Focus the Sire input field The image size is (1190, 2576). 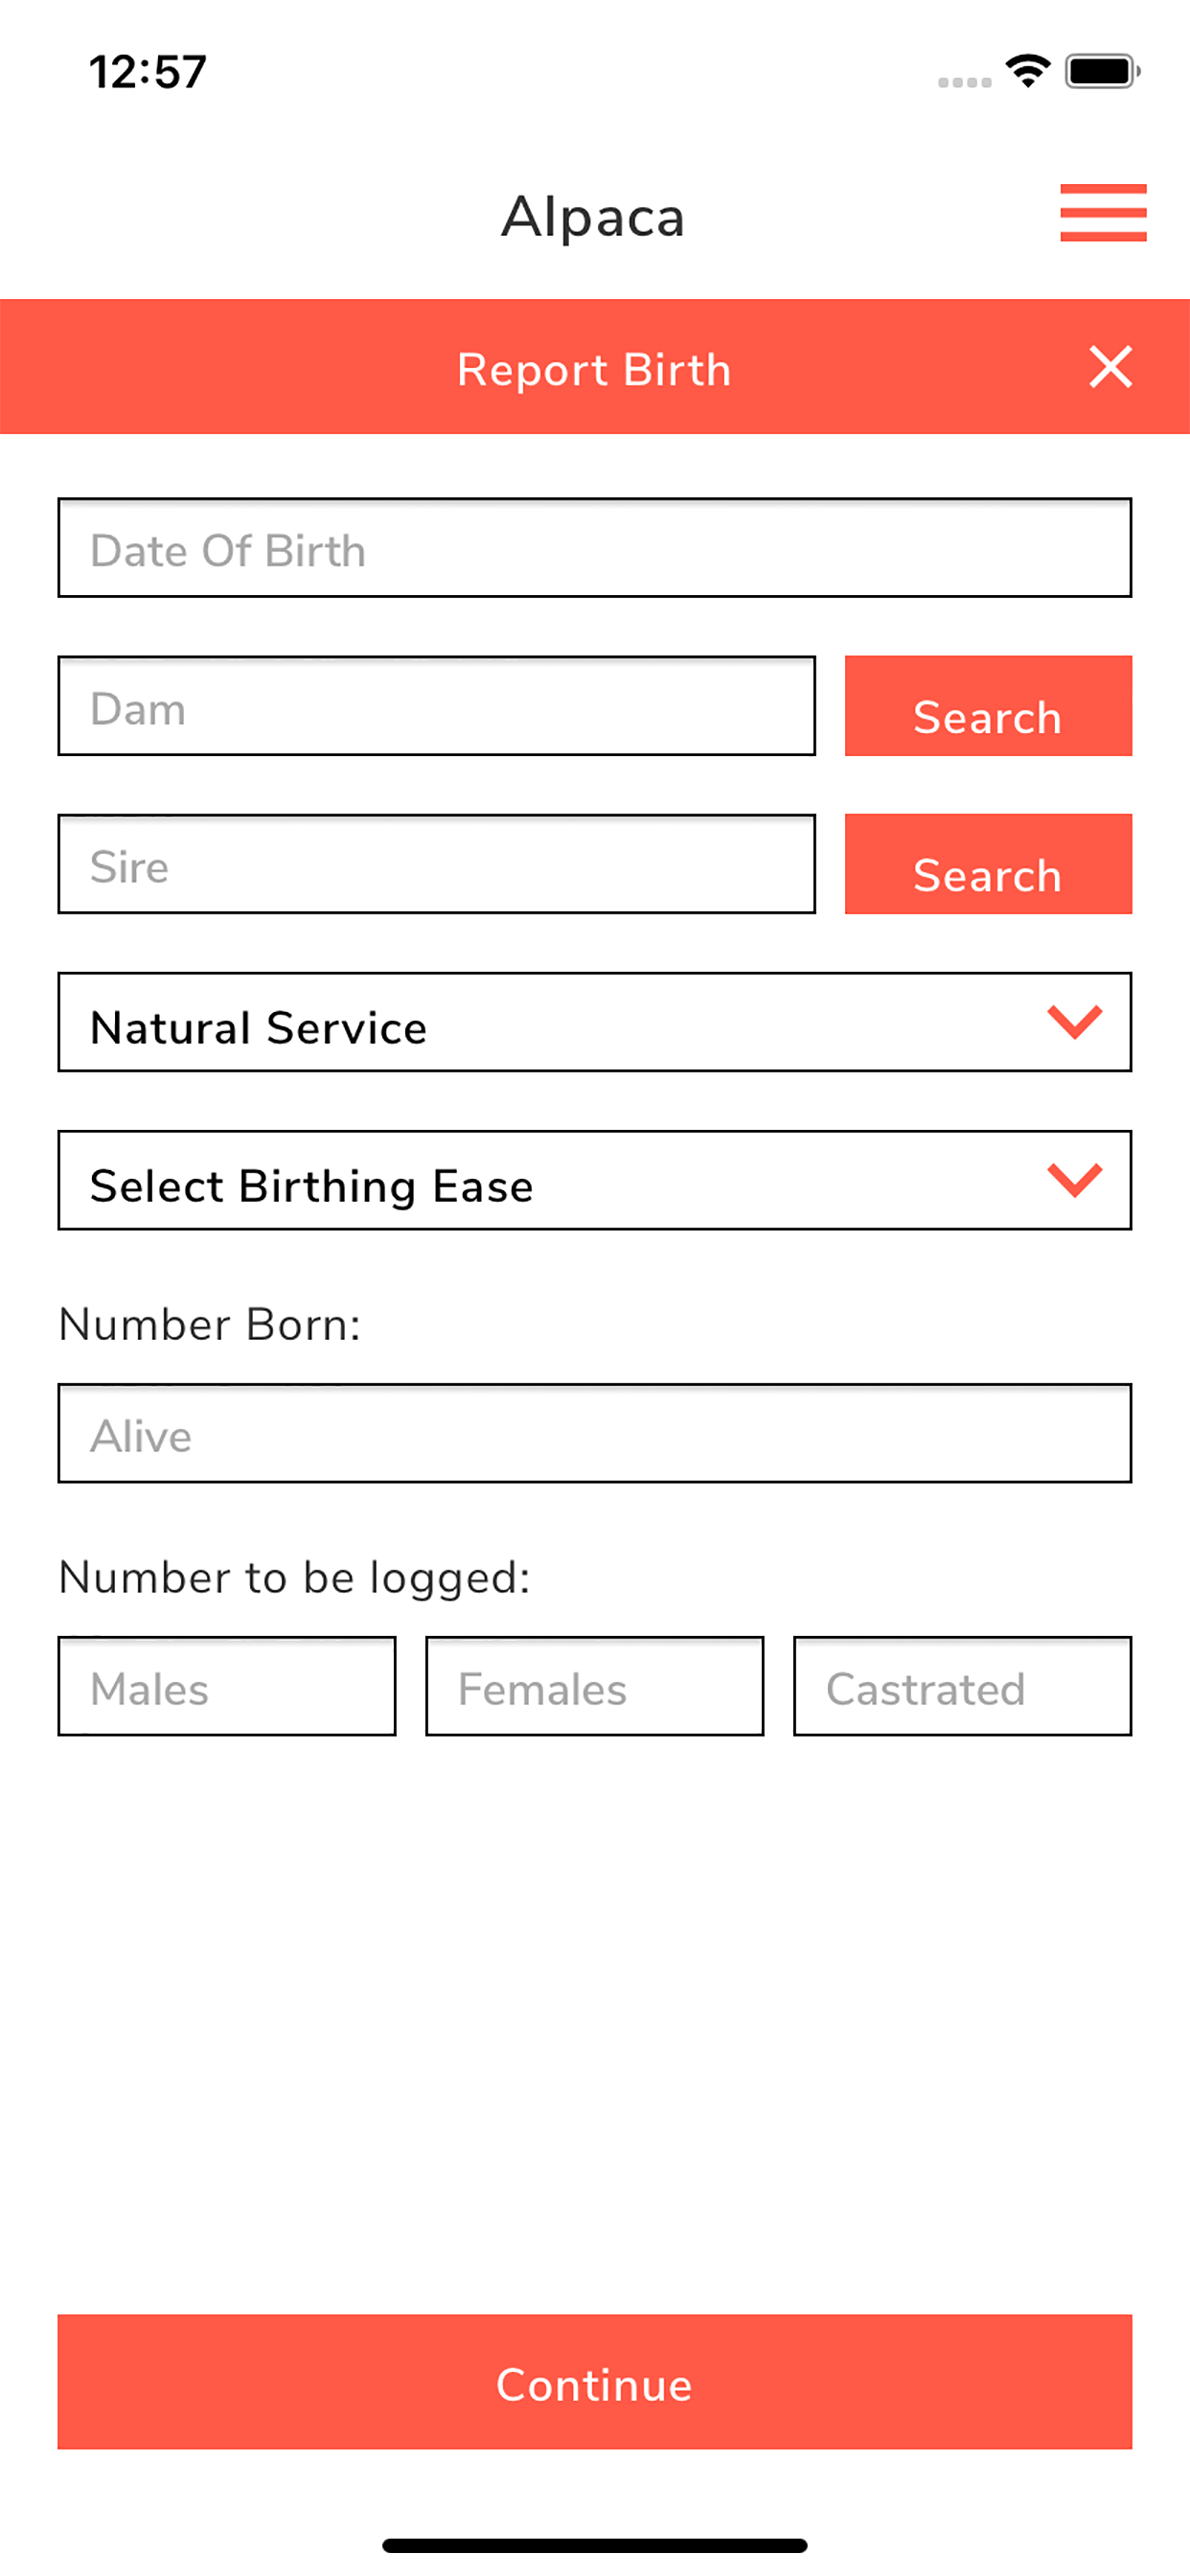pyautogui.click(x=436, y=864)
